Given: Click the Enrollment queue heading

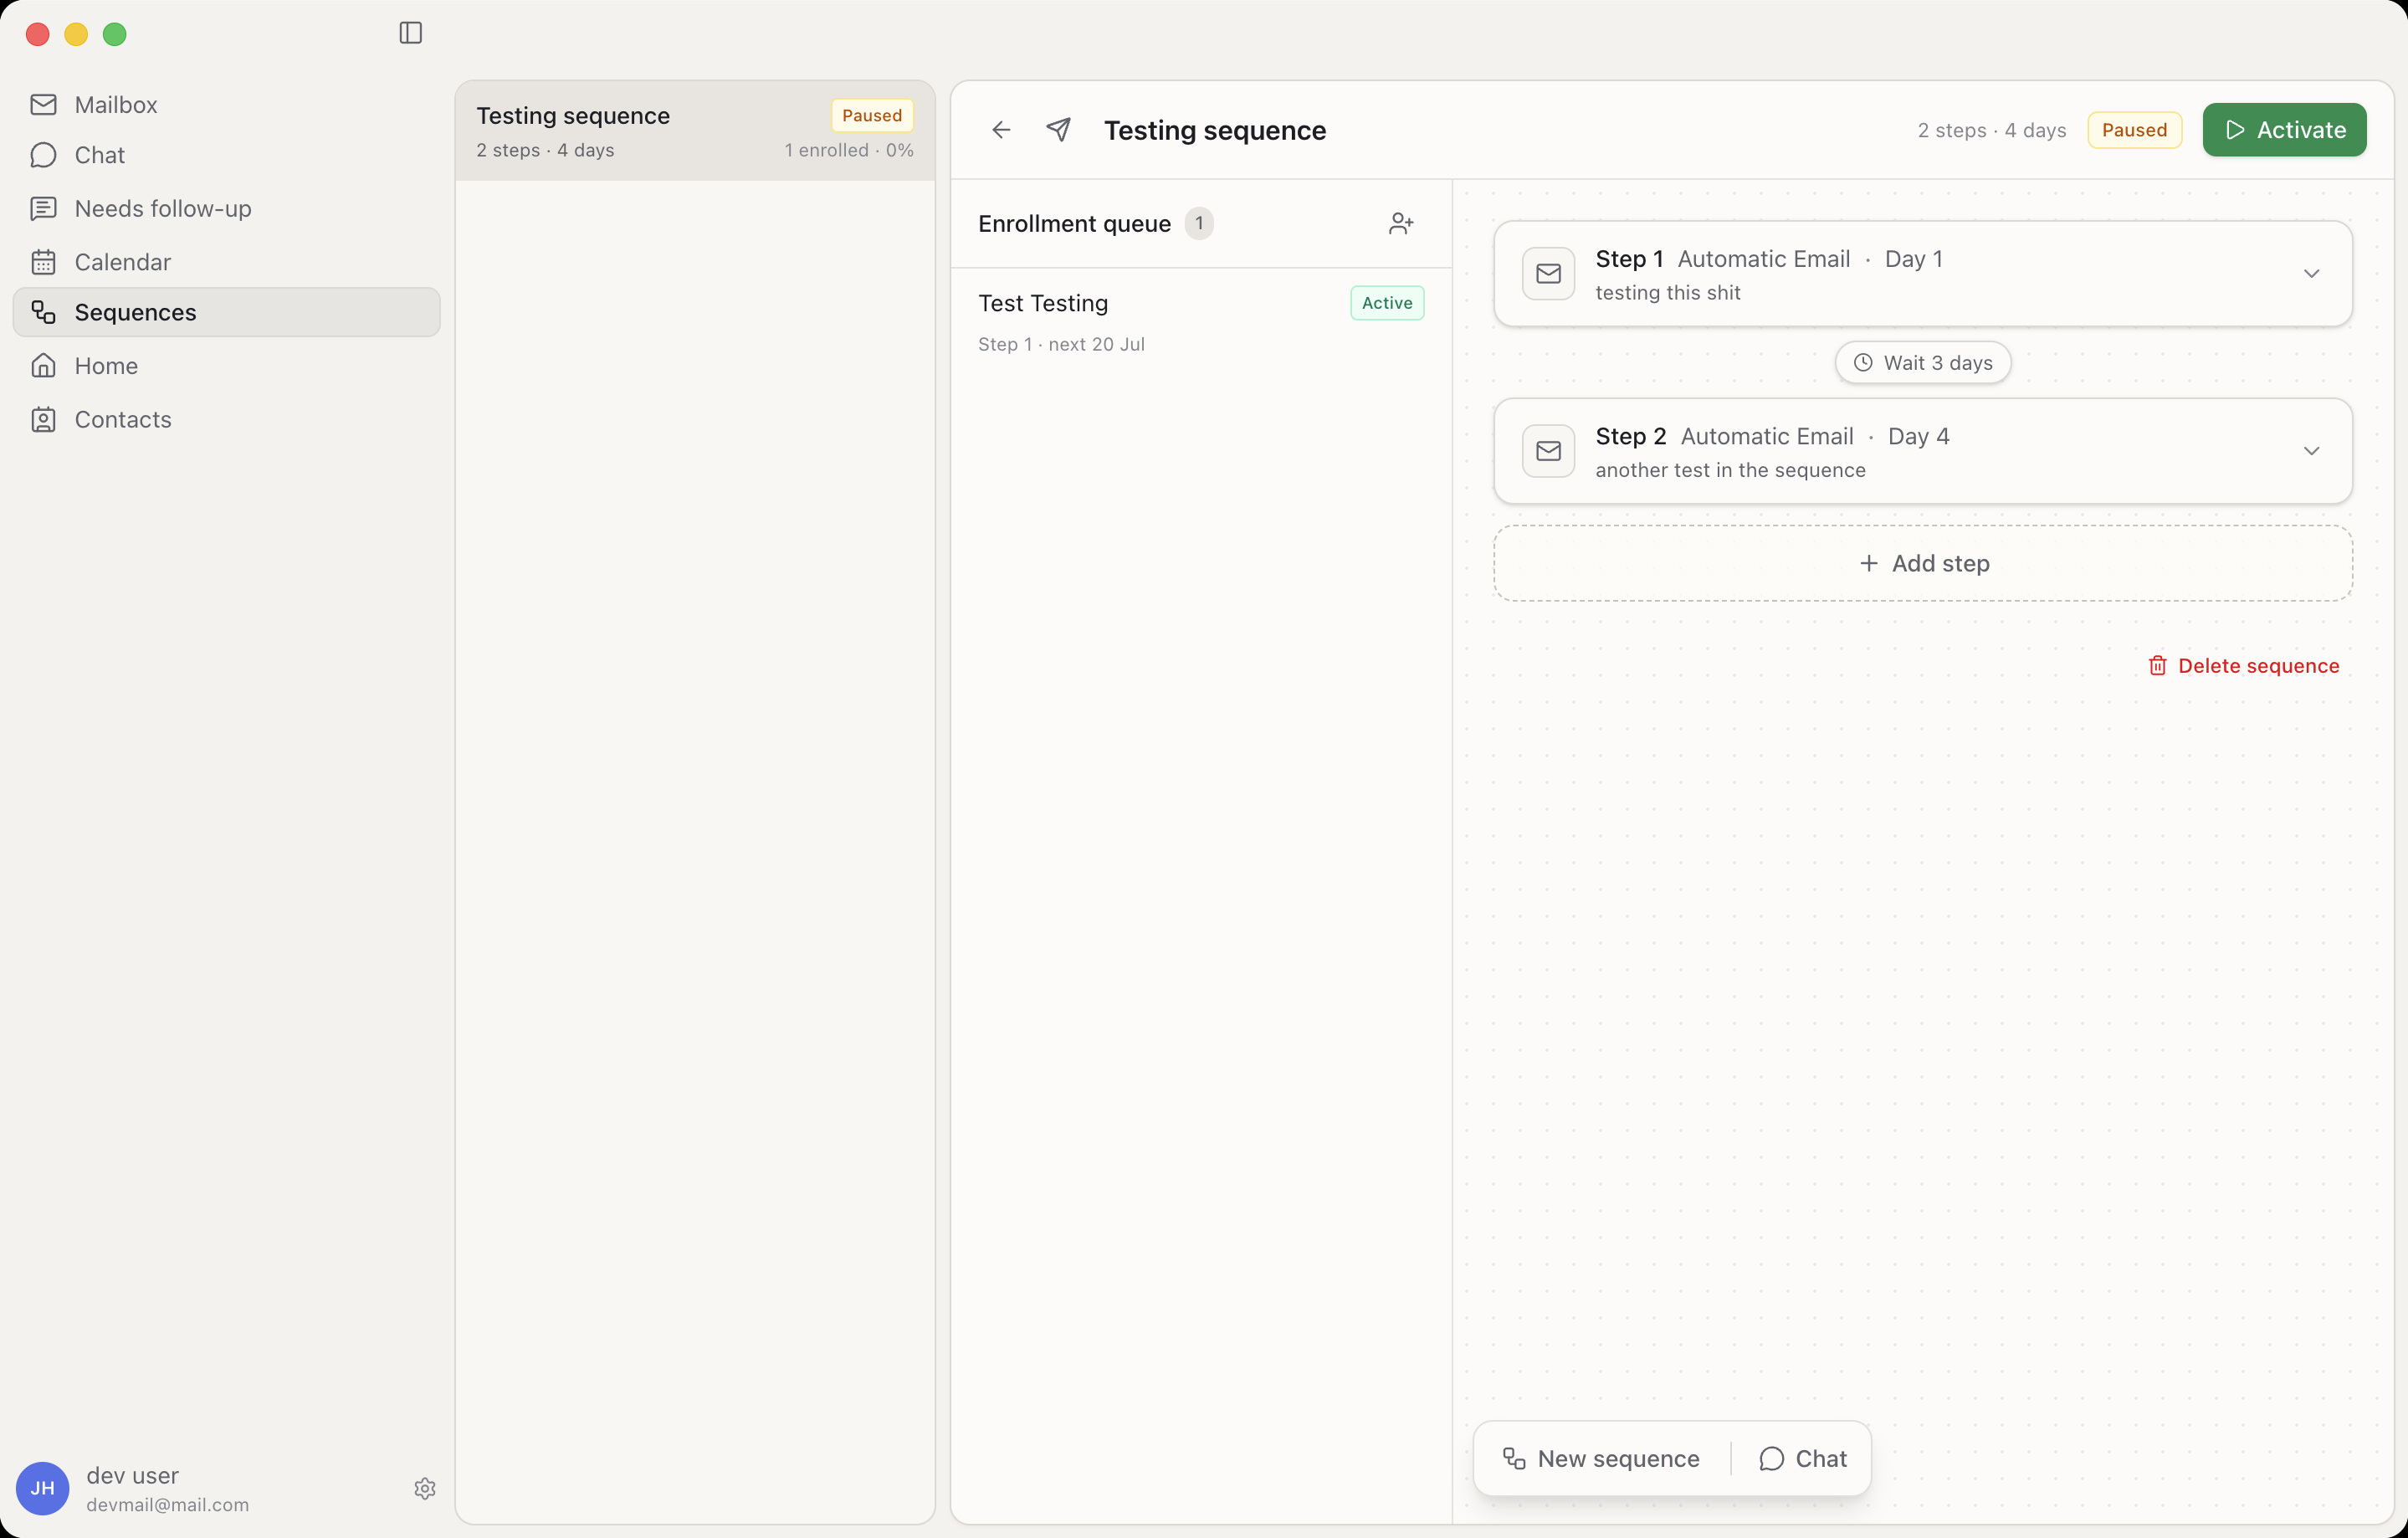Looking at the screenshot, I should [x=1074, y=223].
